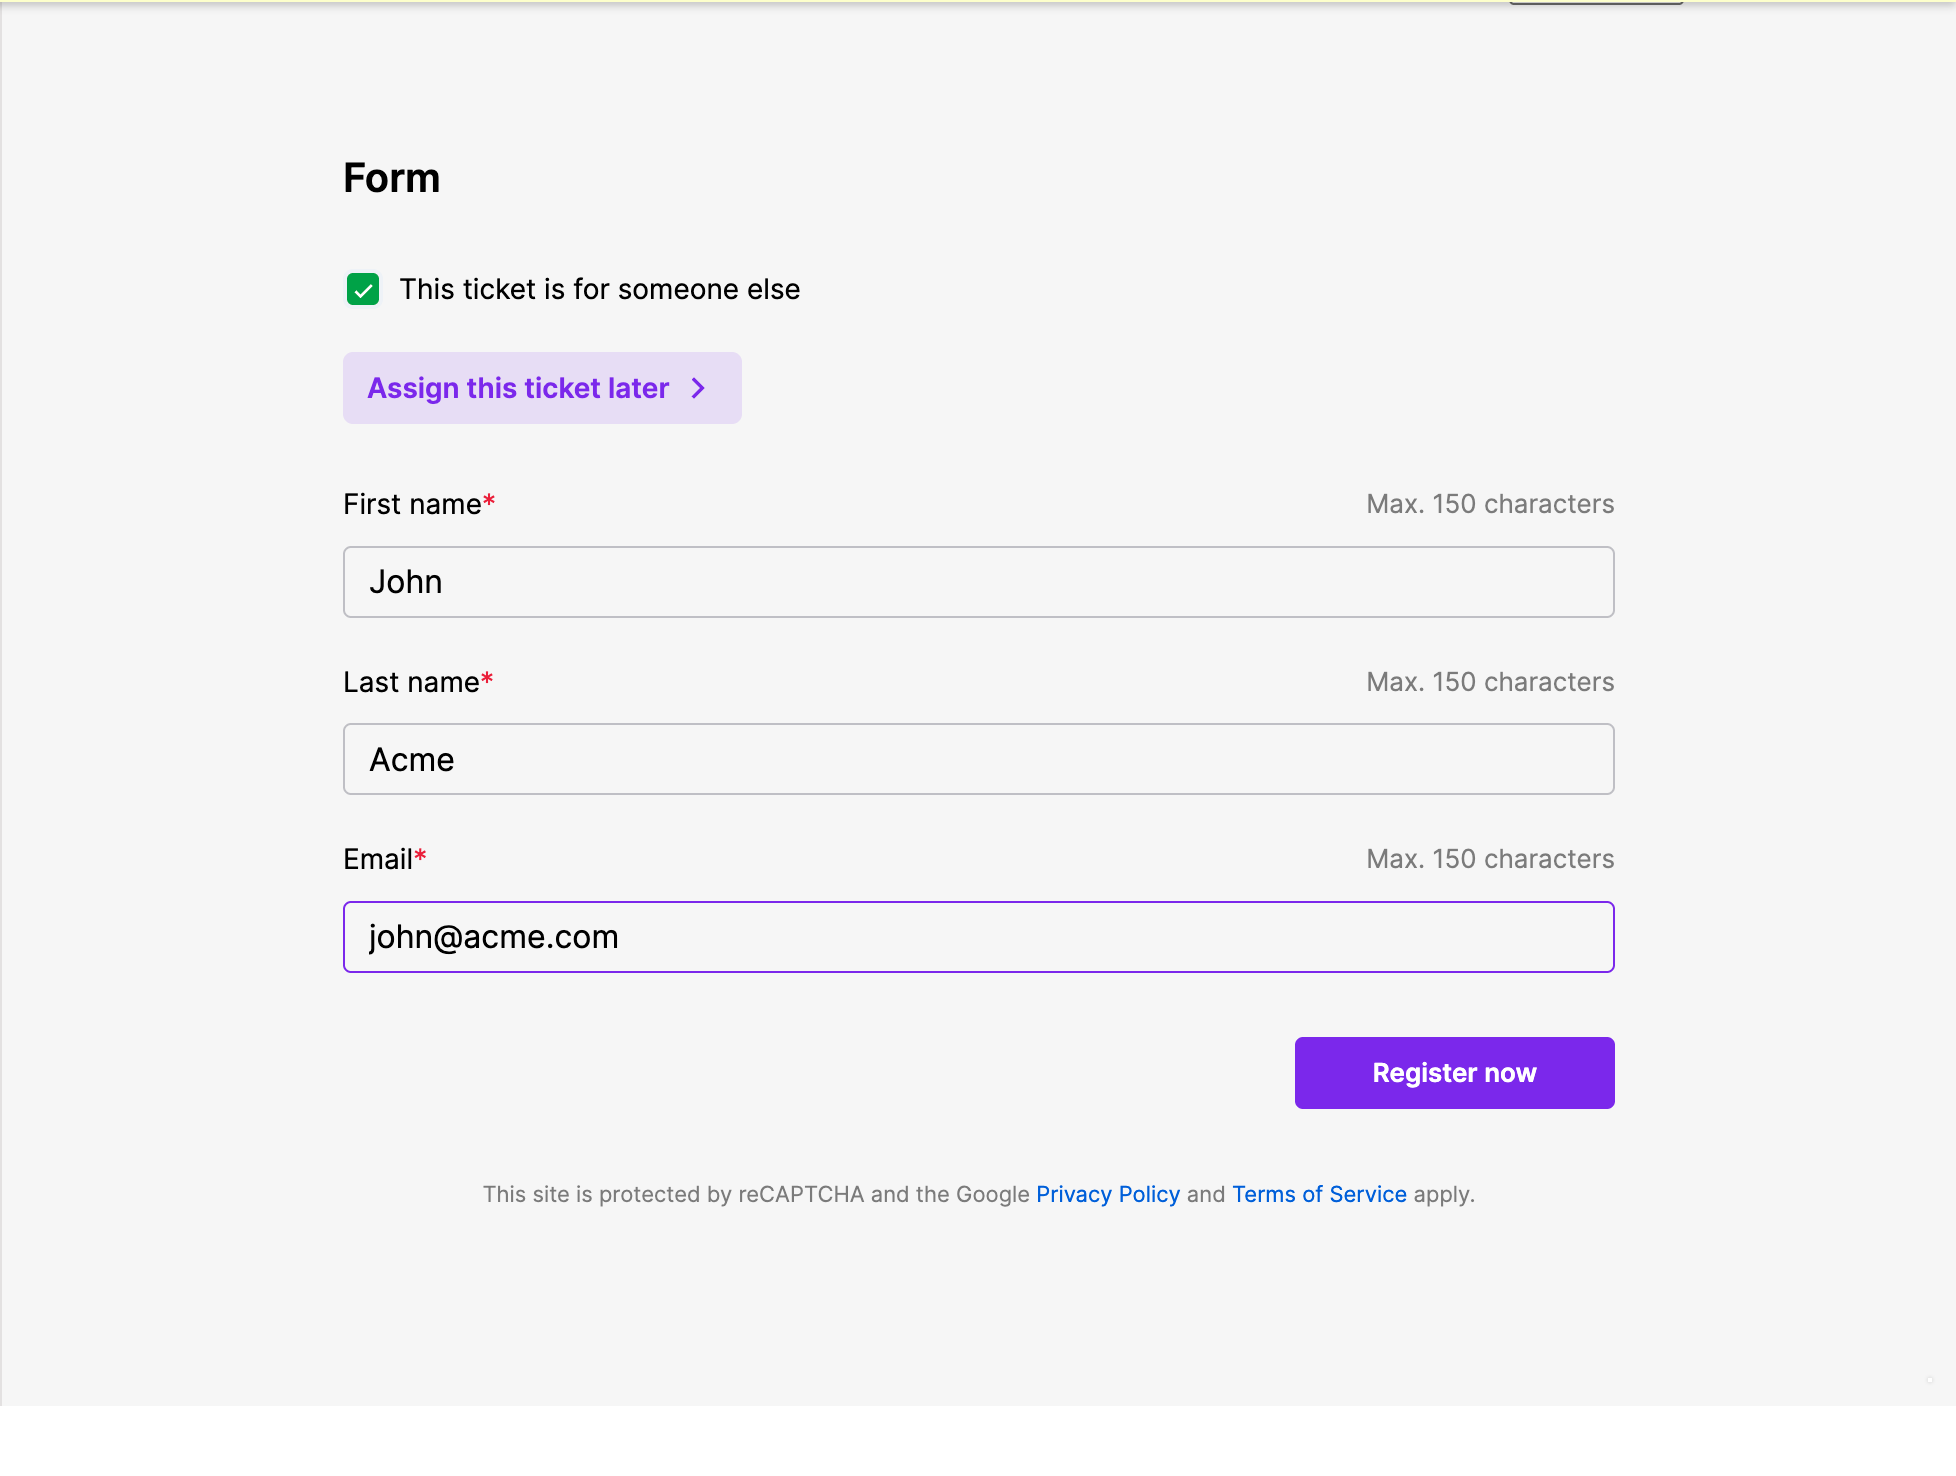The image size is (1956, 1476).
Task: Submit the form with Register now
Action: click(x=1454, y=1073)
